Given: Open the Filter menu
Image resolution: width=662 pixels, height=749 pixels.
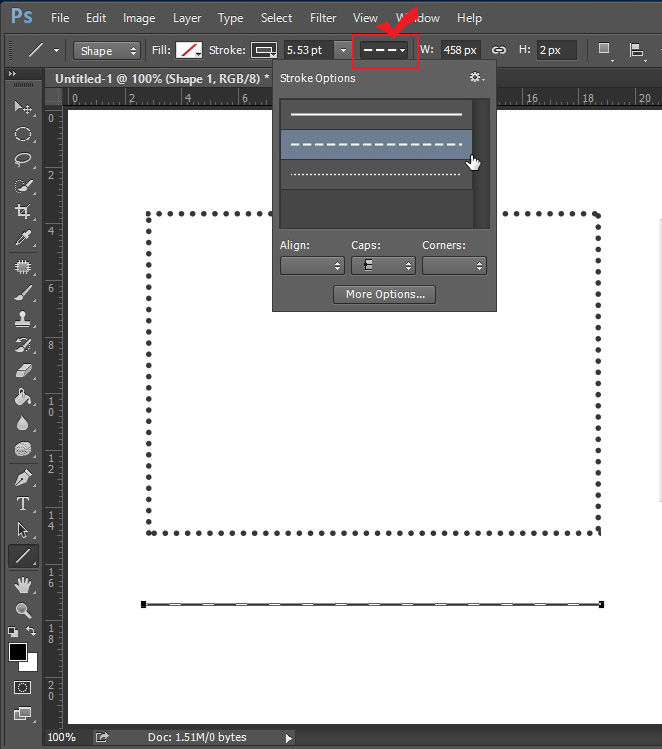Looking at the screenshot, I should coord(323,18).
